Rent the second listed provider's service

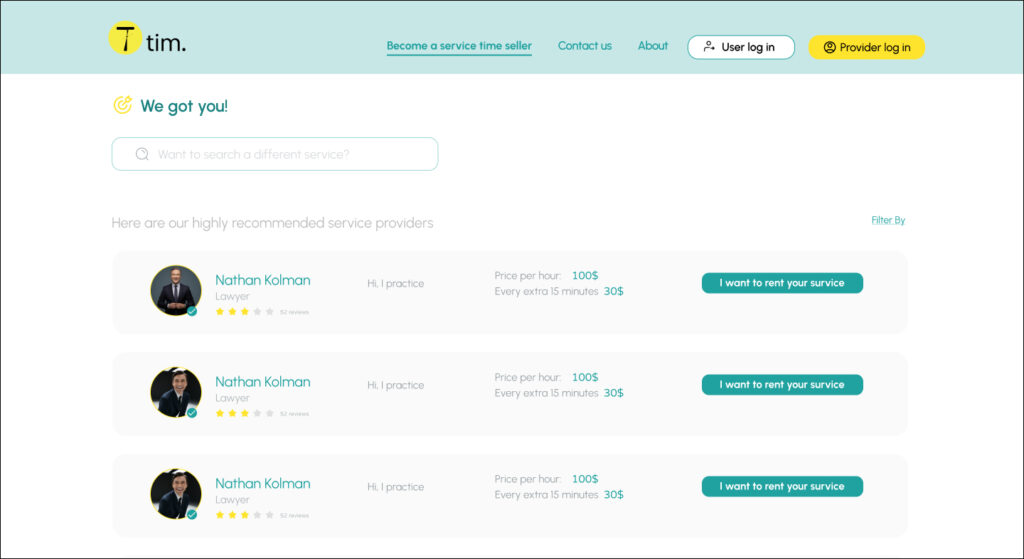(x=782, y=385)
